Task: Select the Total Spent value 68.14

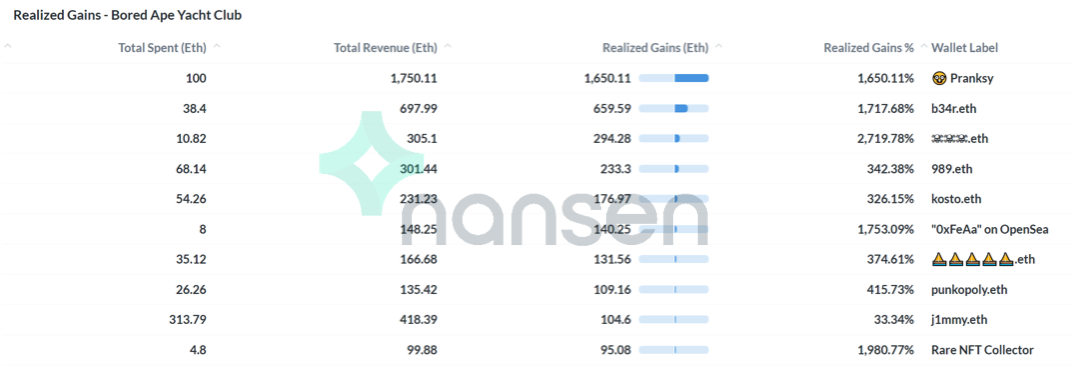Action: [191, 169]
